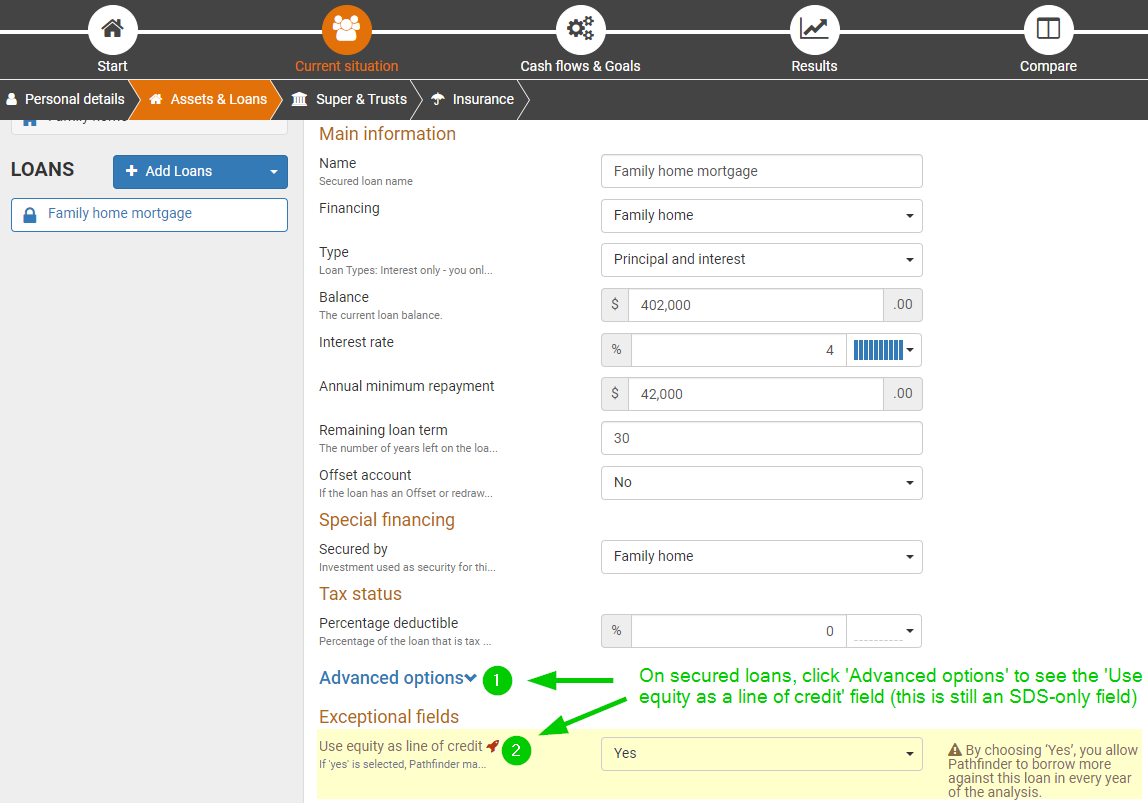This screenshot has width=1148, height=803.
Task: Open the Personal details tab
Action: 66,99
